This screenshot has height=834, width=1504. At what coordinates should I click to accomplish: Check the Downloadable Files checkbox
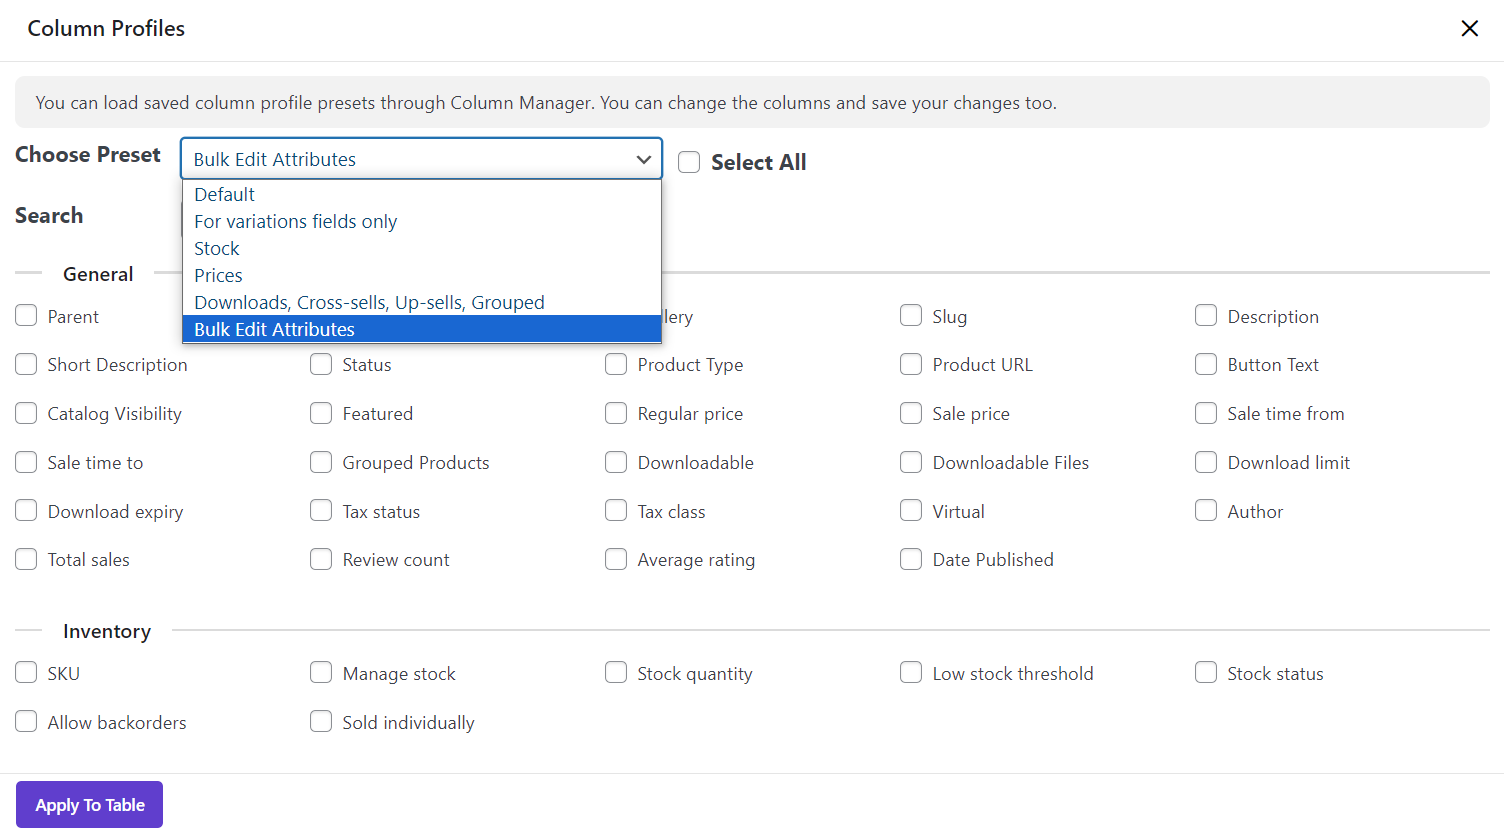pyautogui.click(x=911, y=462)
